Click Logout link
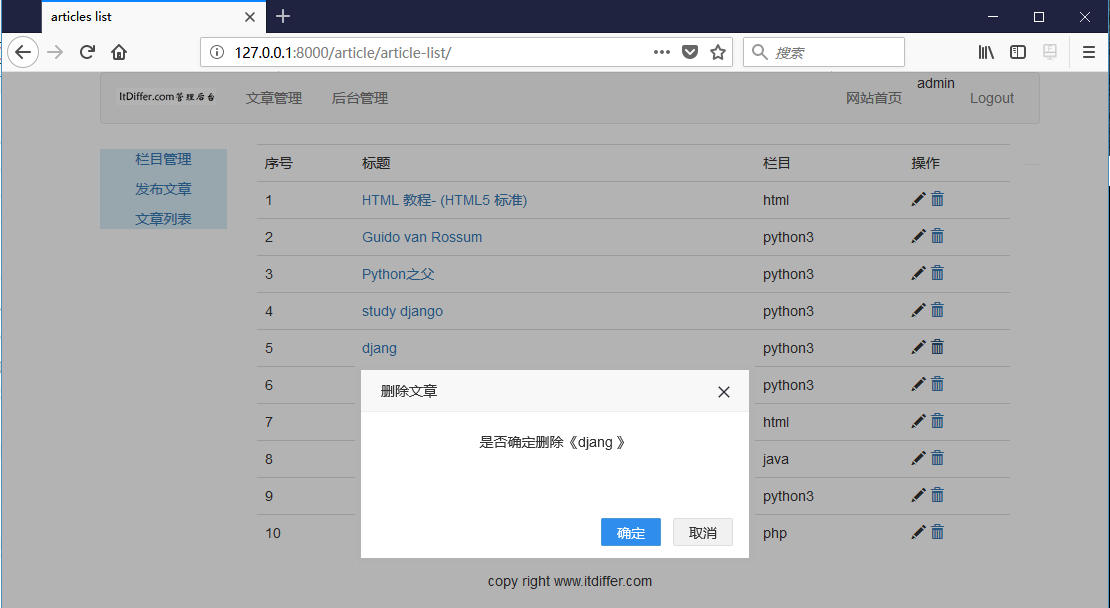This screenshot has height=608, width=1110. tap(992, 98)
